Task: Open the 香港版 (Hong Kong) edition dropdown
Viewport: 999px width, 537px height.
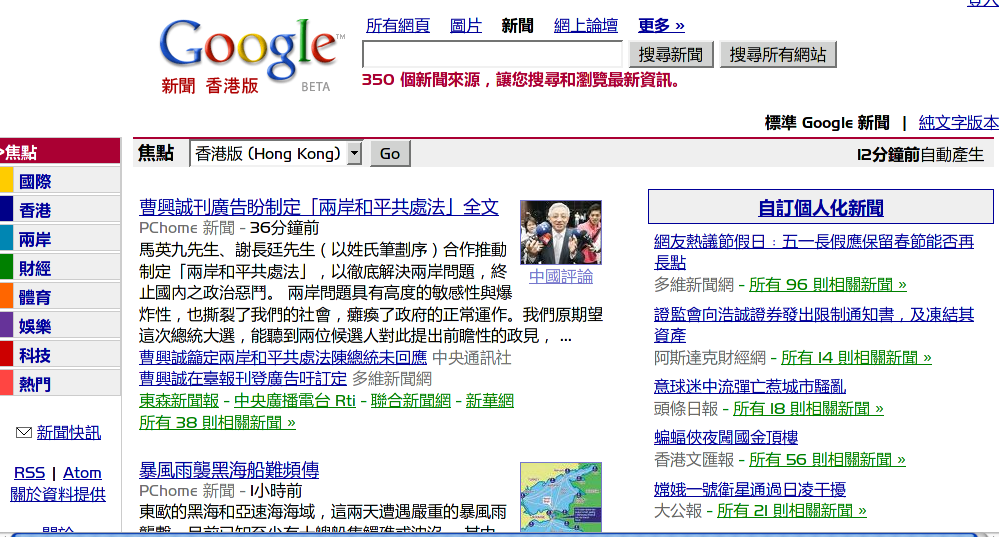Action: click(x=276, y=154)
